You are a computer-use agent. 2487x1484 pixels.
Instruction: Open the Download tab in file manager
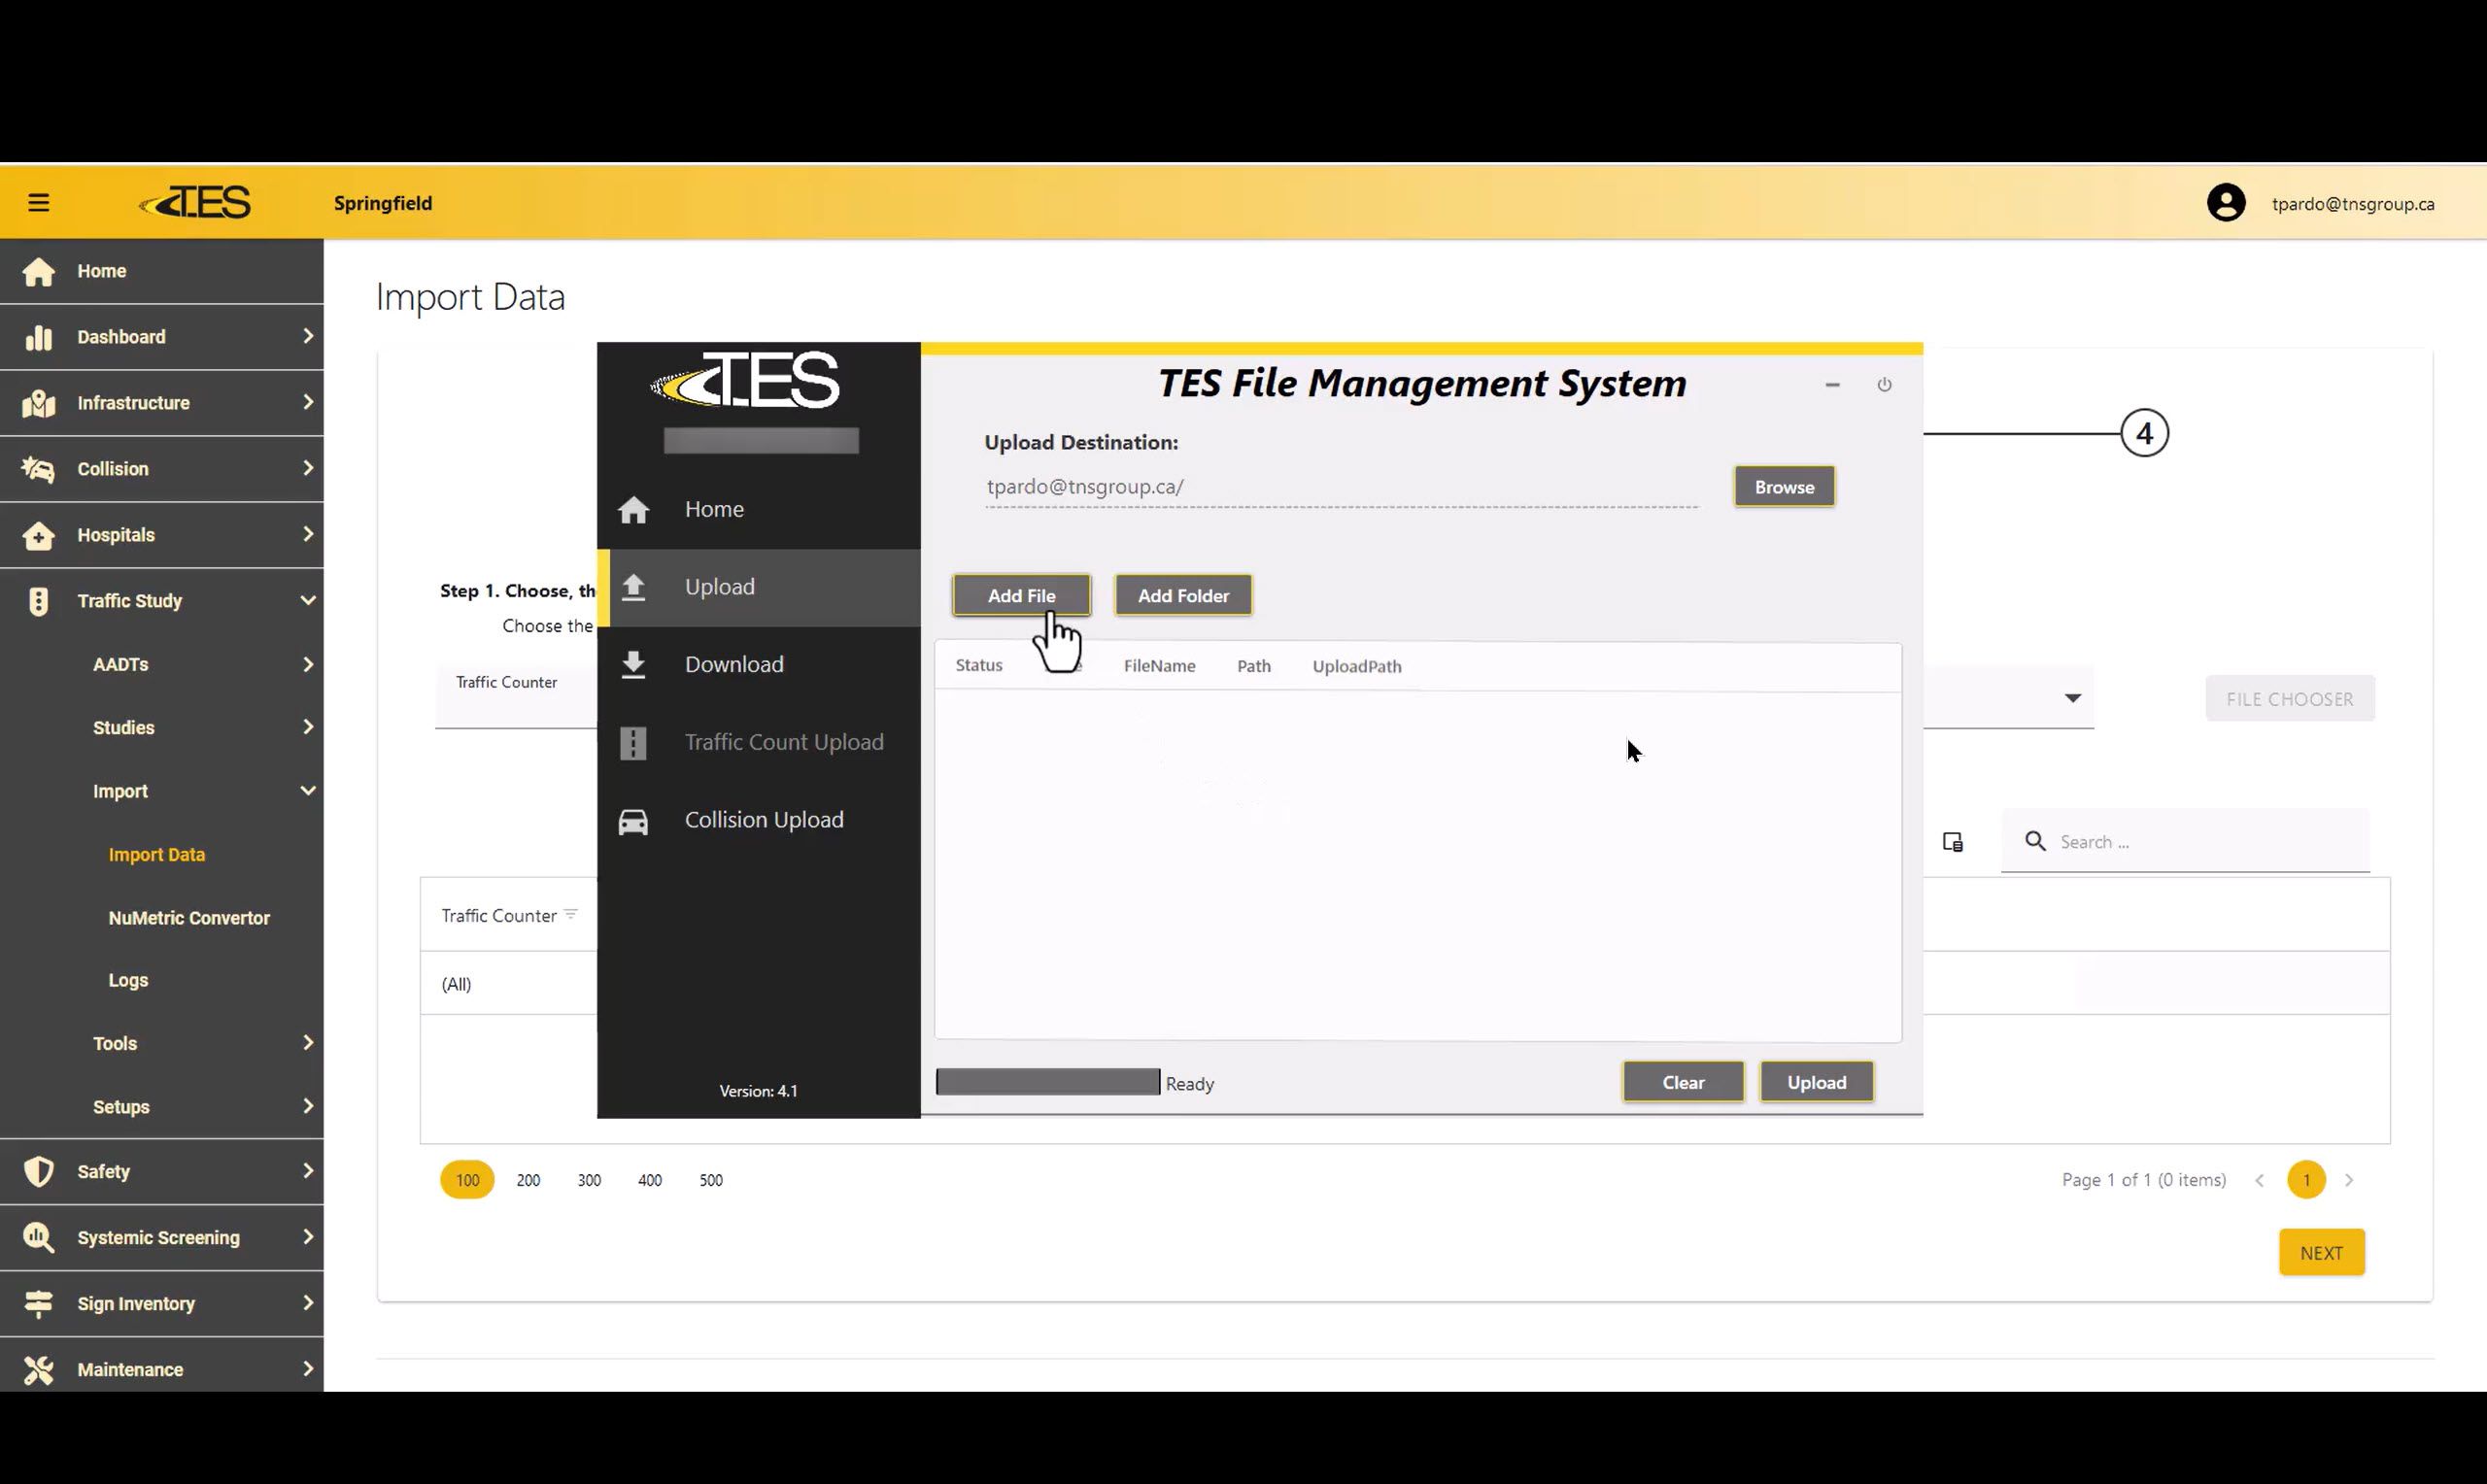[733, 665]
